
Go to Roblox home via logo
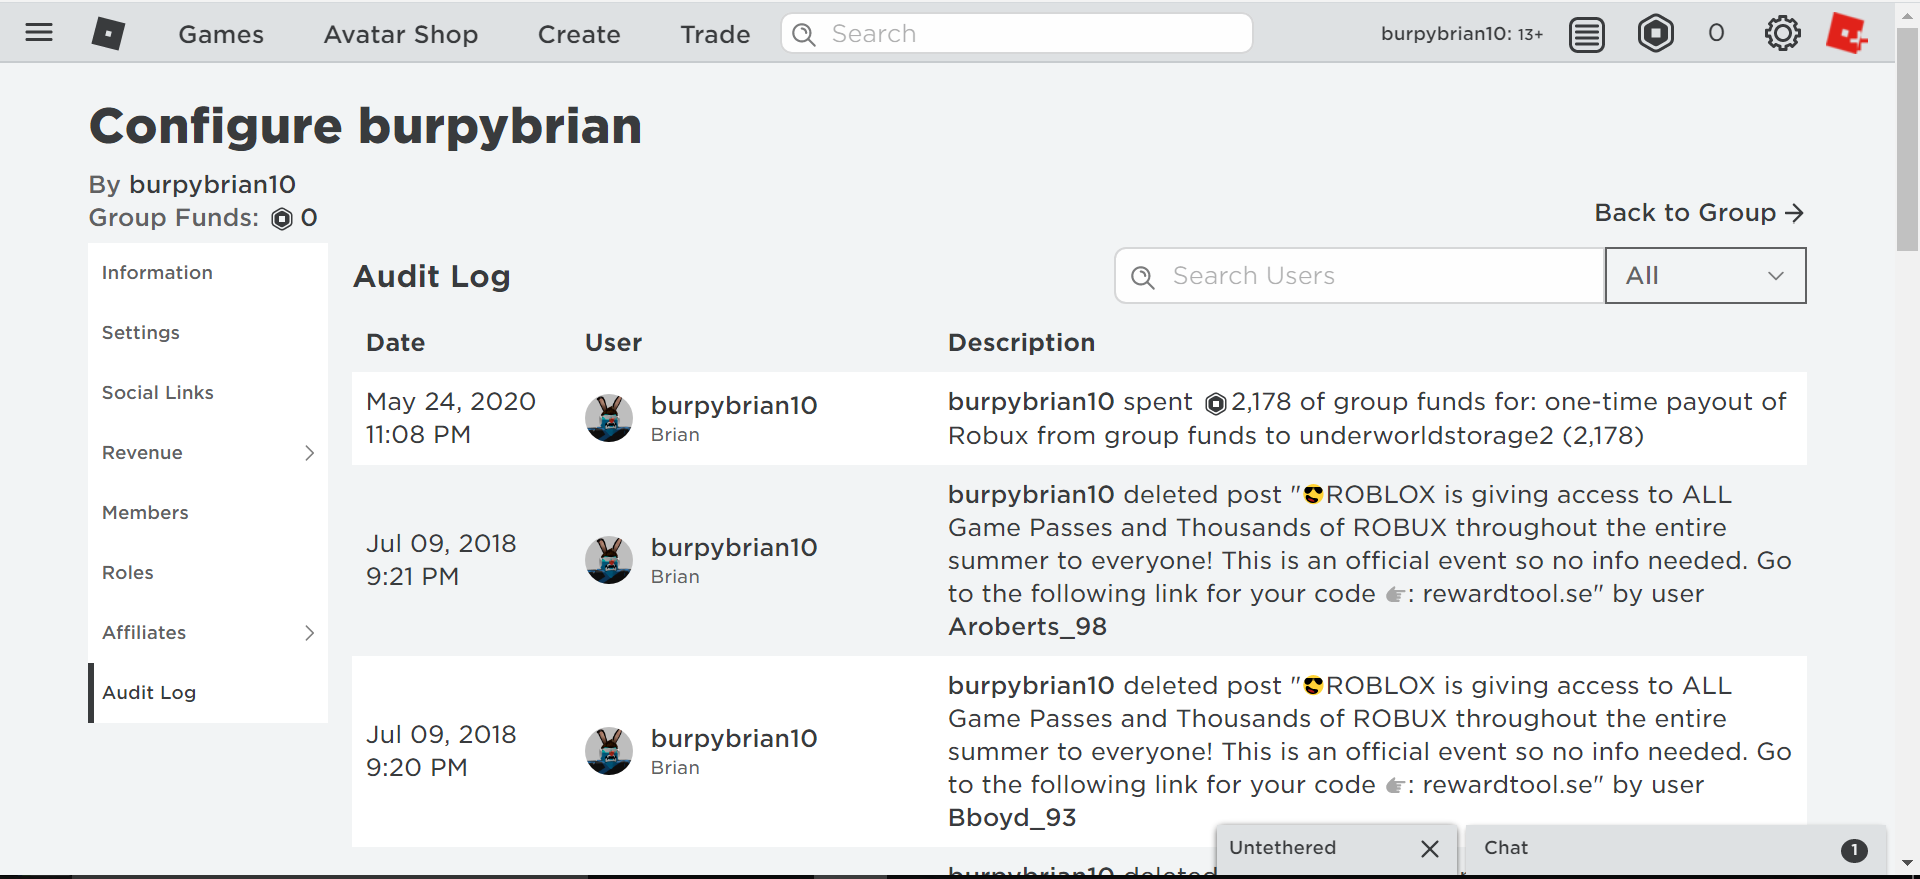pyautogui.click(x=108, y=33)
